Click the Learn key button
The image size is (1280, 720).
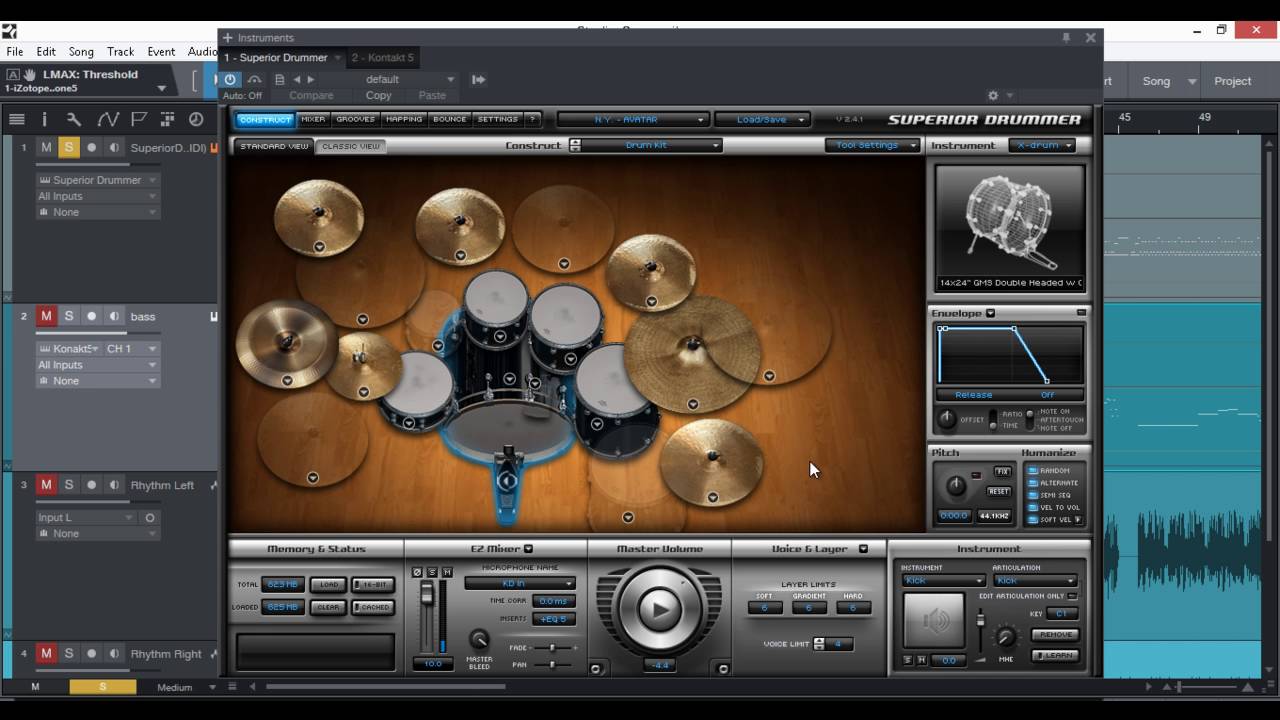coord(1054,655)
